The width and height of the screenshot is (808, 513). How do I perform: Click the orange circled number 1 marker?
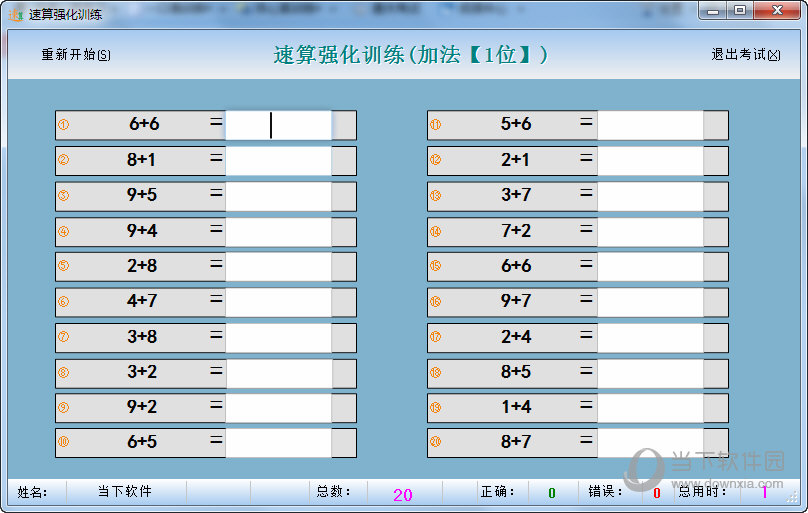pyautogui.click(x=63, y=125)
